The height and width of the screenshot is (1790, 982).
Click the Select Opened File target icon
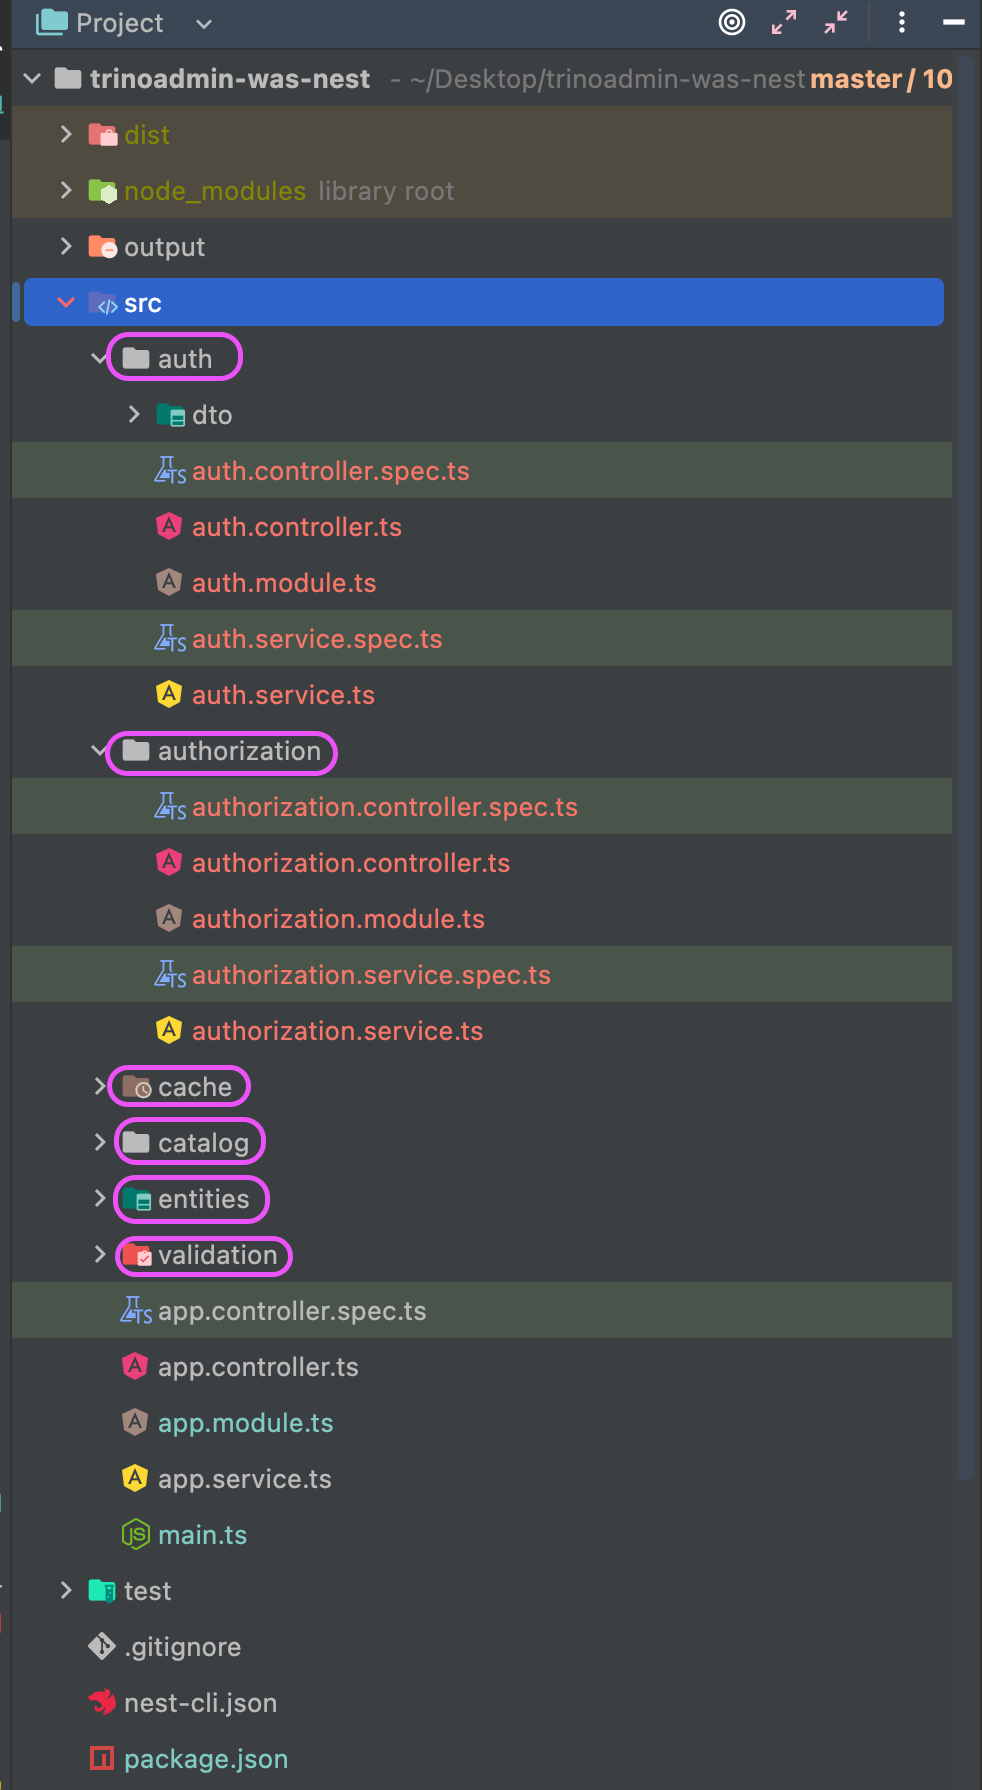click(732, 22)
